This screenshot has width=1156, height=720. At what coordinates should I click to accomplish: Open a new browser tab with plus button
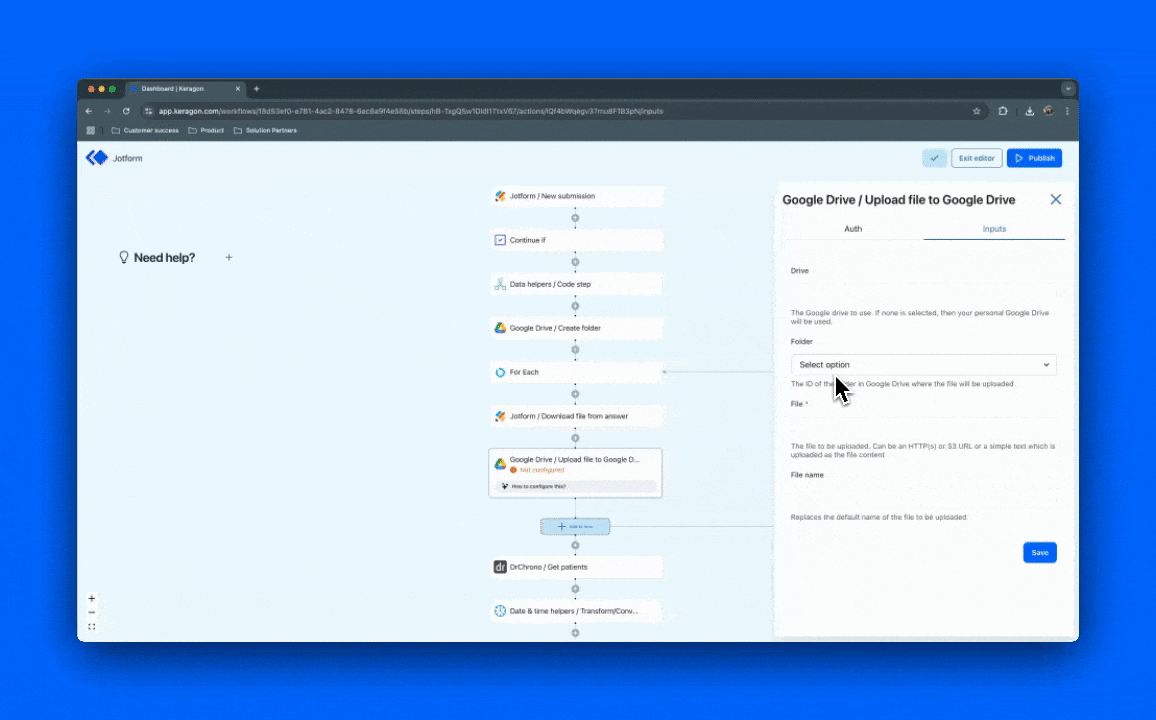pyautogui.click(x=257, y=88)
